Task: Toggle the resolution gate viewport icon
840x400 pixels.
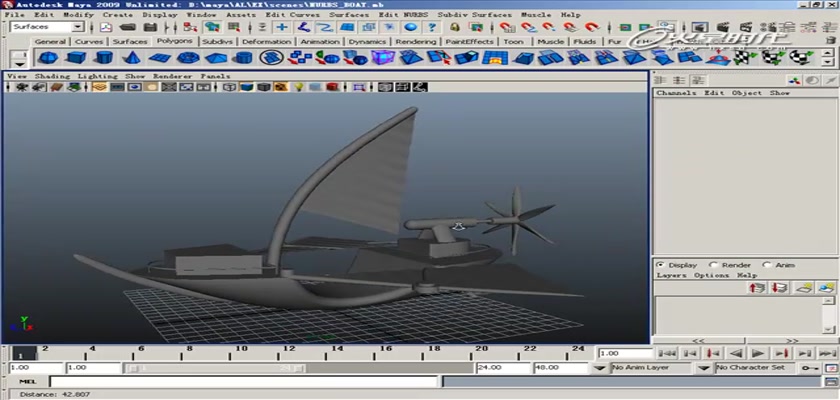Action: (x=134, y=87)
